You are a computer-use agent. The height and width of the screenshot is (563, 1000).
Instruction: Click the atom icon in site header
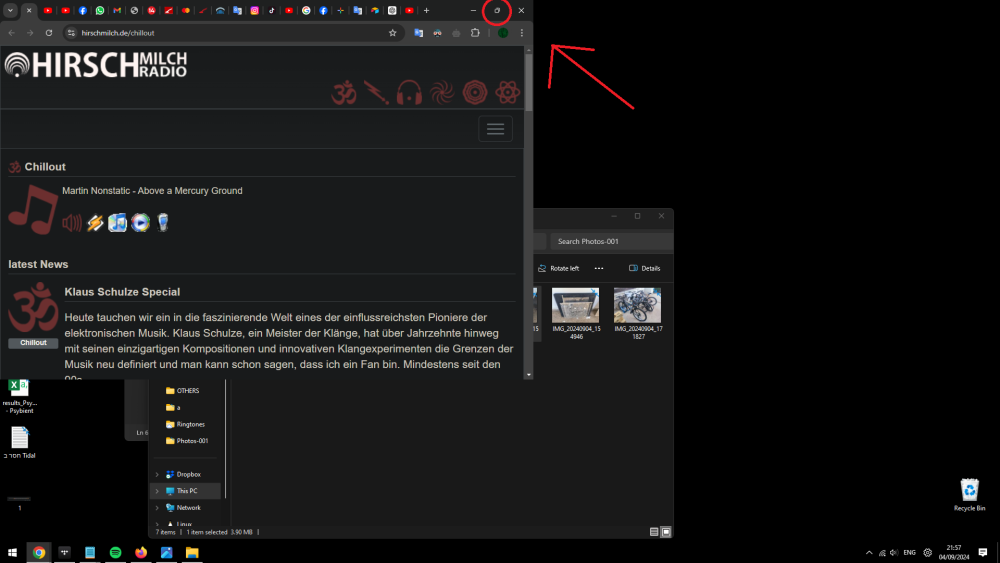[507, 93]
